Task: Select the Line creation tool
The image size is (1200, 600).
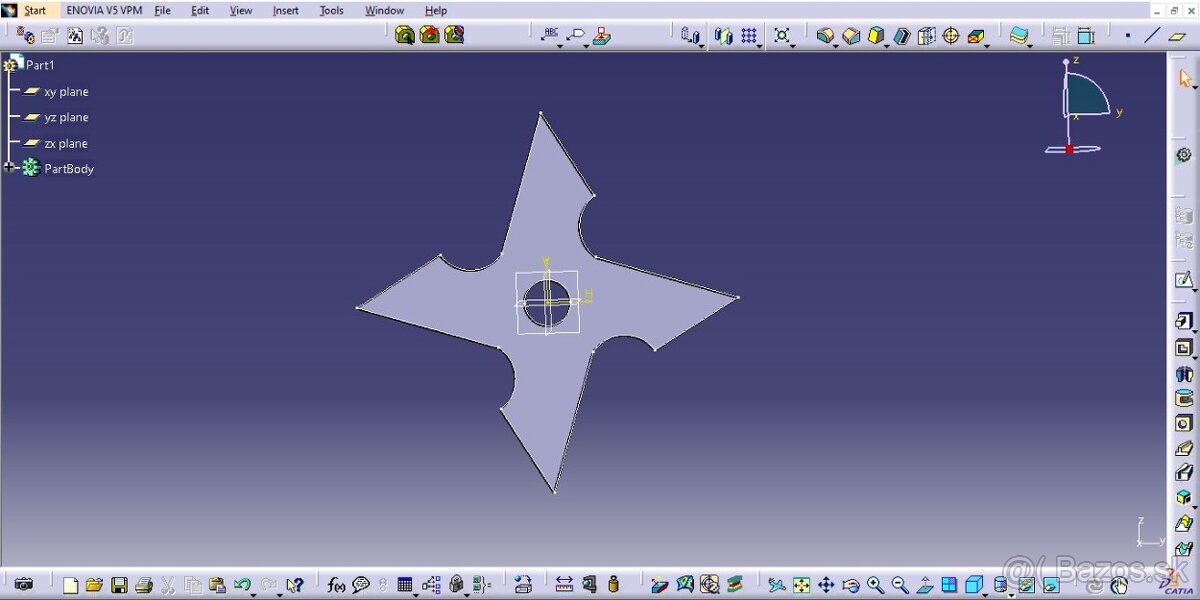Action: coord(1152,36)
